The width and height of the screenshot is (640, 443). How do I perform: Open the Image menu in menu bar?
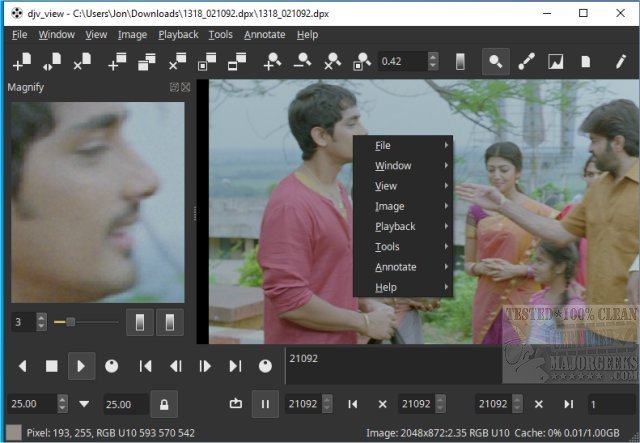[x=132, y=34]
